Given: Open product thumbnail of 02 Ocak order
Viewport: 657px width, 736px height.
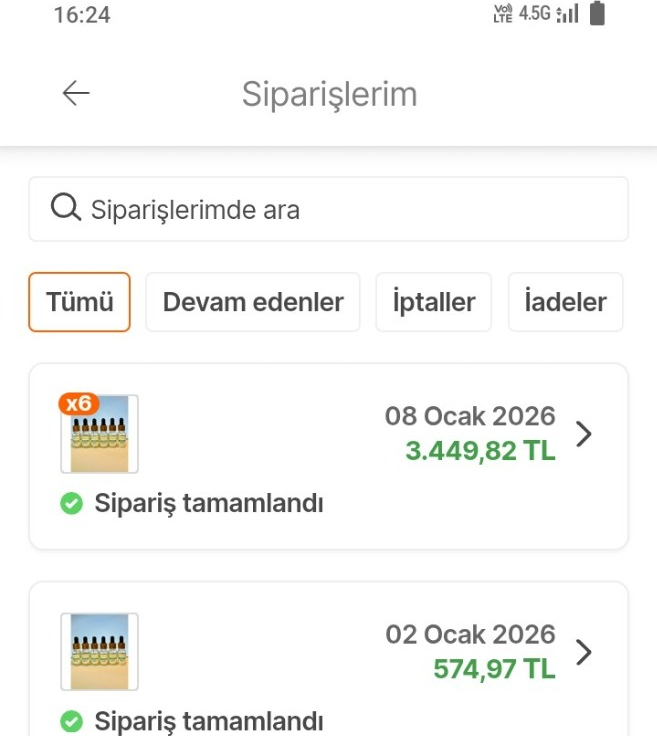Looking at the screenshot, I should tap(100, 652).
